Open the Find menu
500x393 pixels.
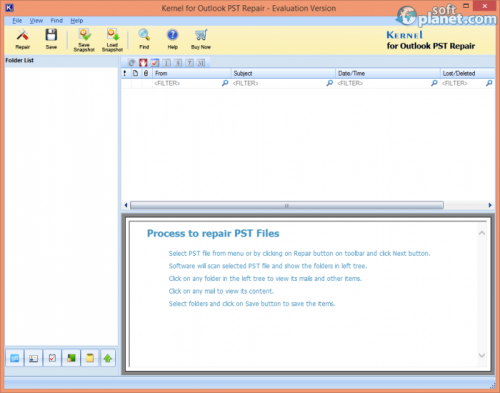(x=57, y=21)
